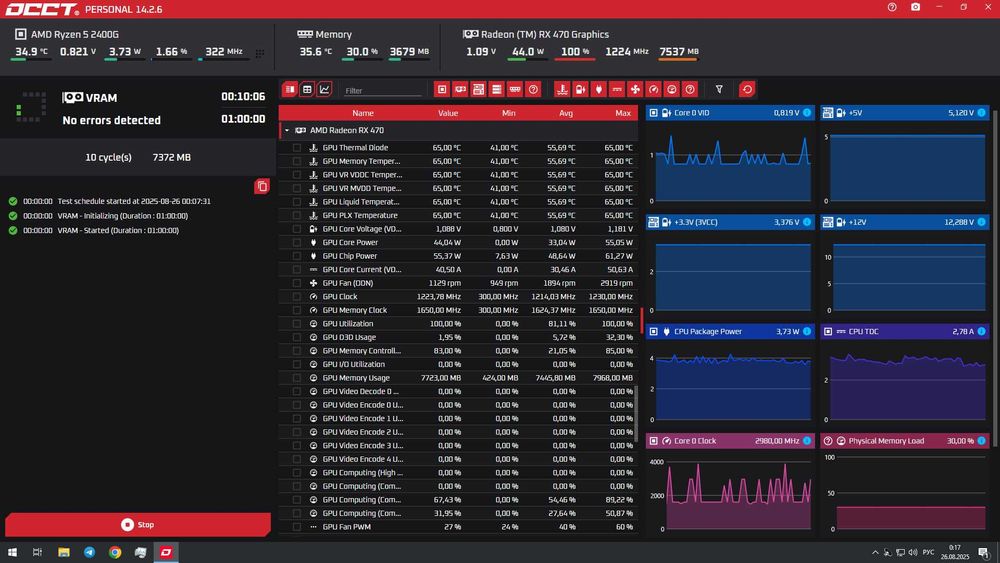Check the GPU Utilization row checkbox
Image resolution: width=1000 pixels, height=563 pixels.
pyautogui.click(x=297, y=324)
